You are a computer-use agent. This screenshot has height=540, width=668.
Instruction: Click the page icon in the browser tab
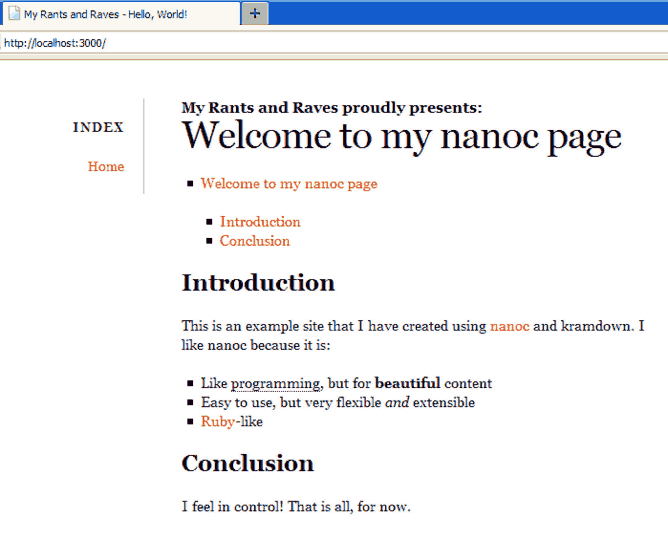[x=14, y=14]
